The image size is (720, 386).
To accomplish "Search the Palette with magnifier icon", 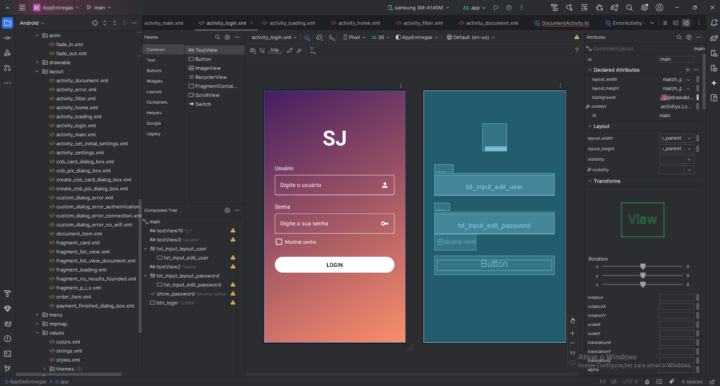I will [x=217, y=37].
